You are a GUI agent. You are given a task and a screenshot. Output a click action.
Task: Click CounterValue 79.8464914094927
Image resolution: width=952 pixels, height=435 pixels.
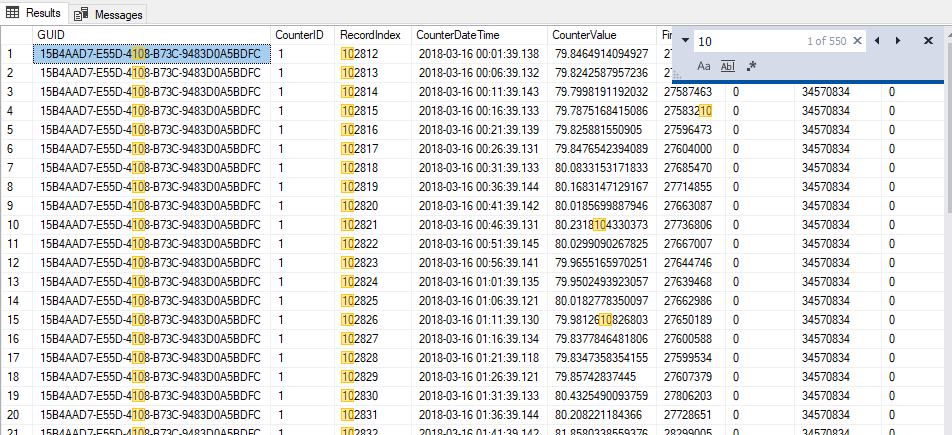tap(602, 54)
